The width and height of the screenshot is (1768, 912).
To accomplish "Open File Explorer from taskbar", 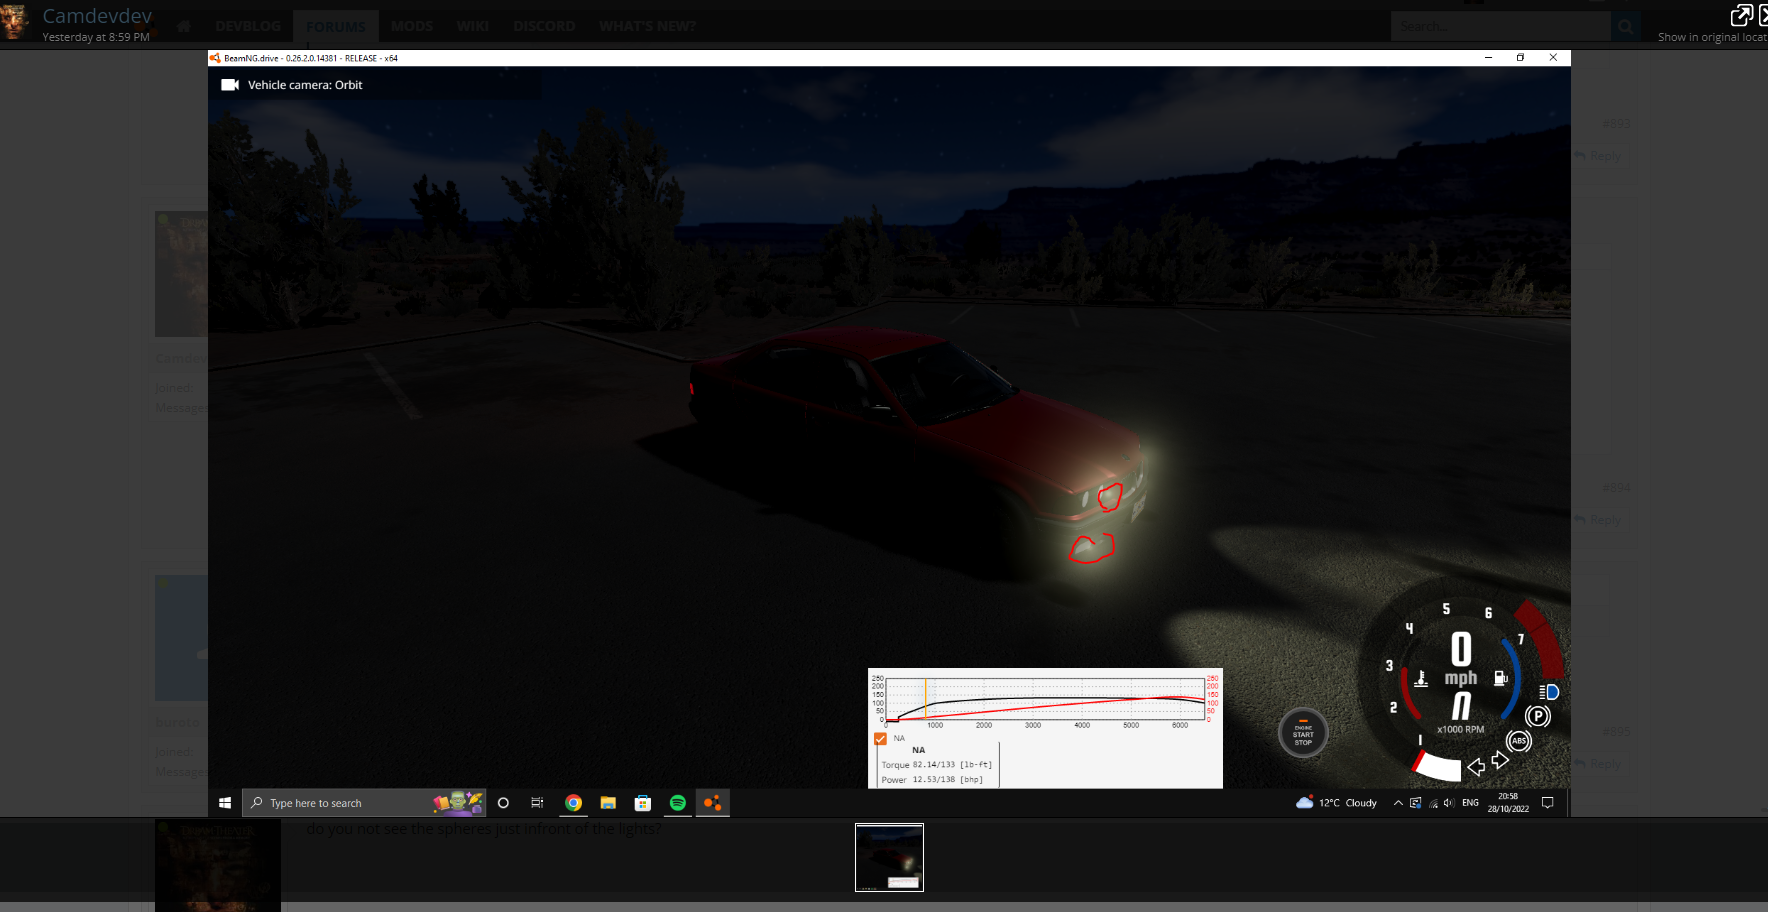I will click(x=608, y=803).
